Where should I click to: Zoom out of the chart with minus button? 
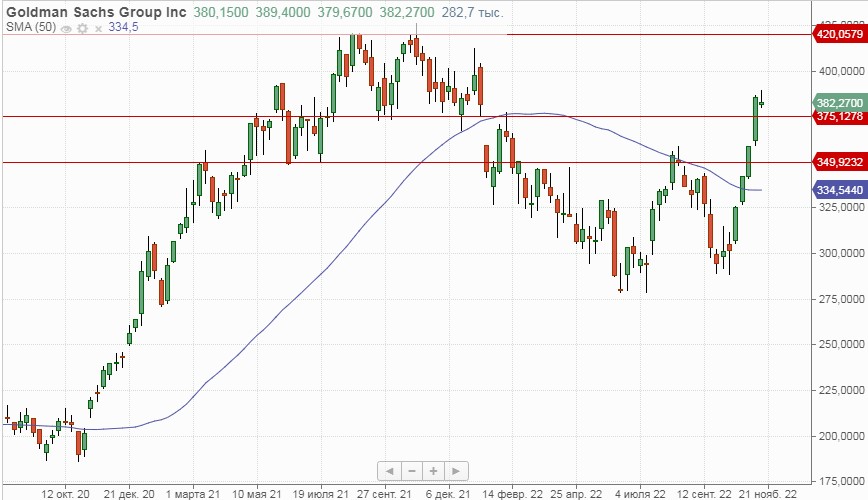410,470
